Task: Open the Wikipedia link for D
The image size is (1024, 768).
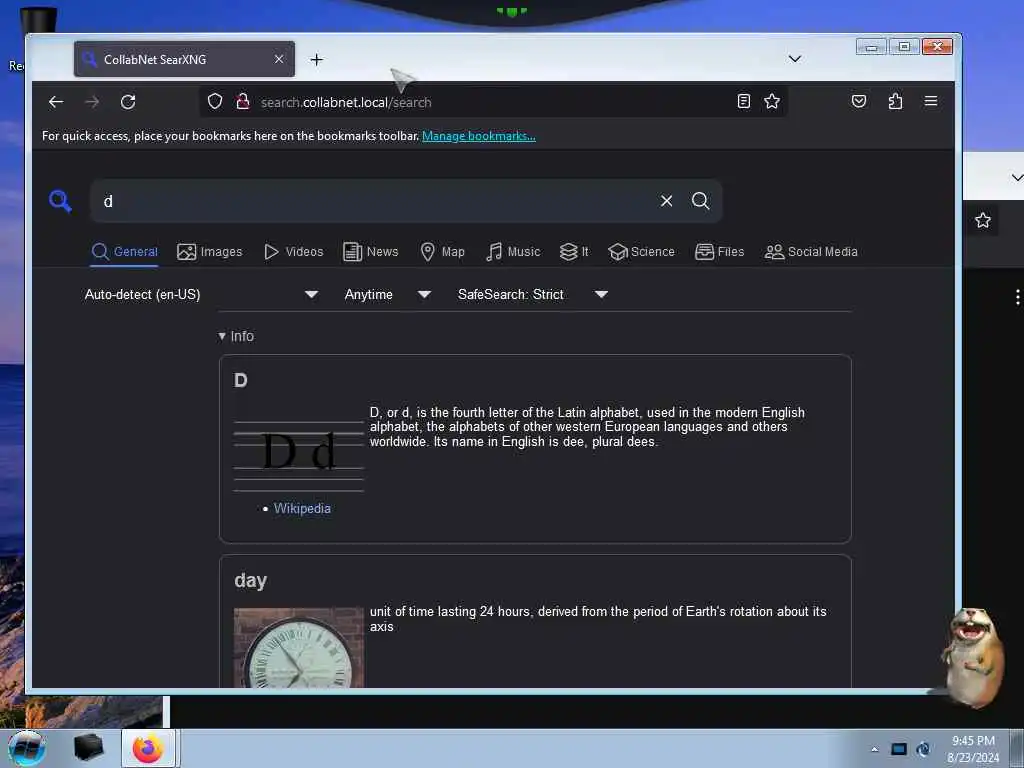Action: pos(302,509)
